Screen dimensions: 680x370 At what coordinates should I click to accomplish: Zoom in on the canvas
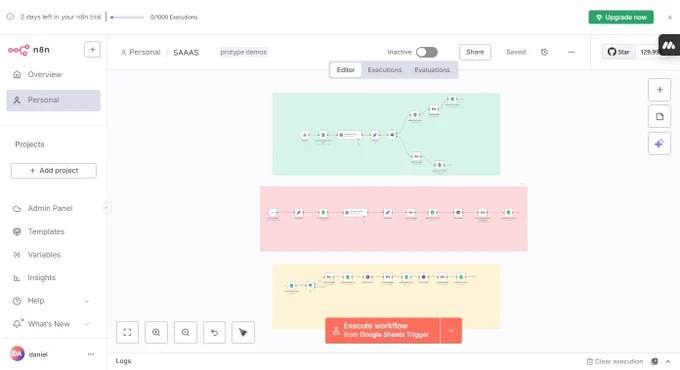156,332
